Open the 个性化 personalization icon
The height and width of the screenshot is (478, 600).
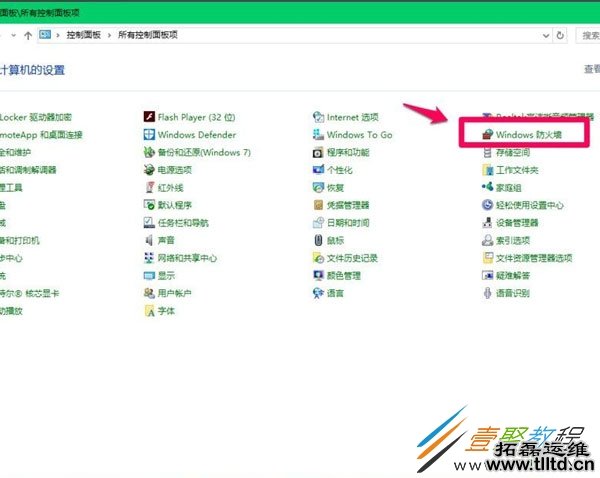tap(318, 170)
